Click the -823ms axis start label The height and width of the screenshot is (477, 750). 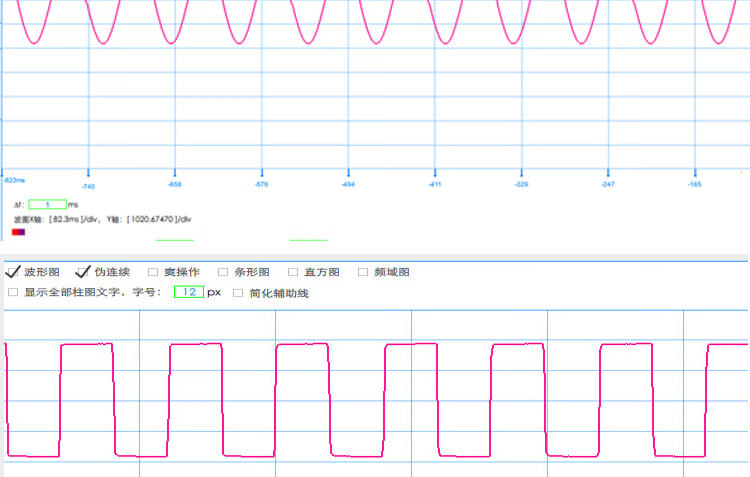[x=14, y=180]
